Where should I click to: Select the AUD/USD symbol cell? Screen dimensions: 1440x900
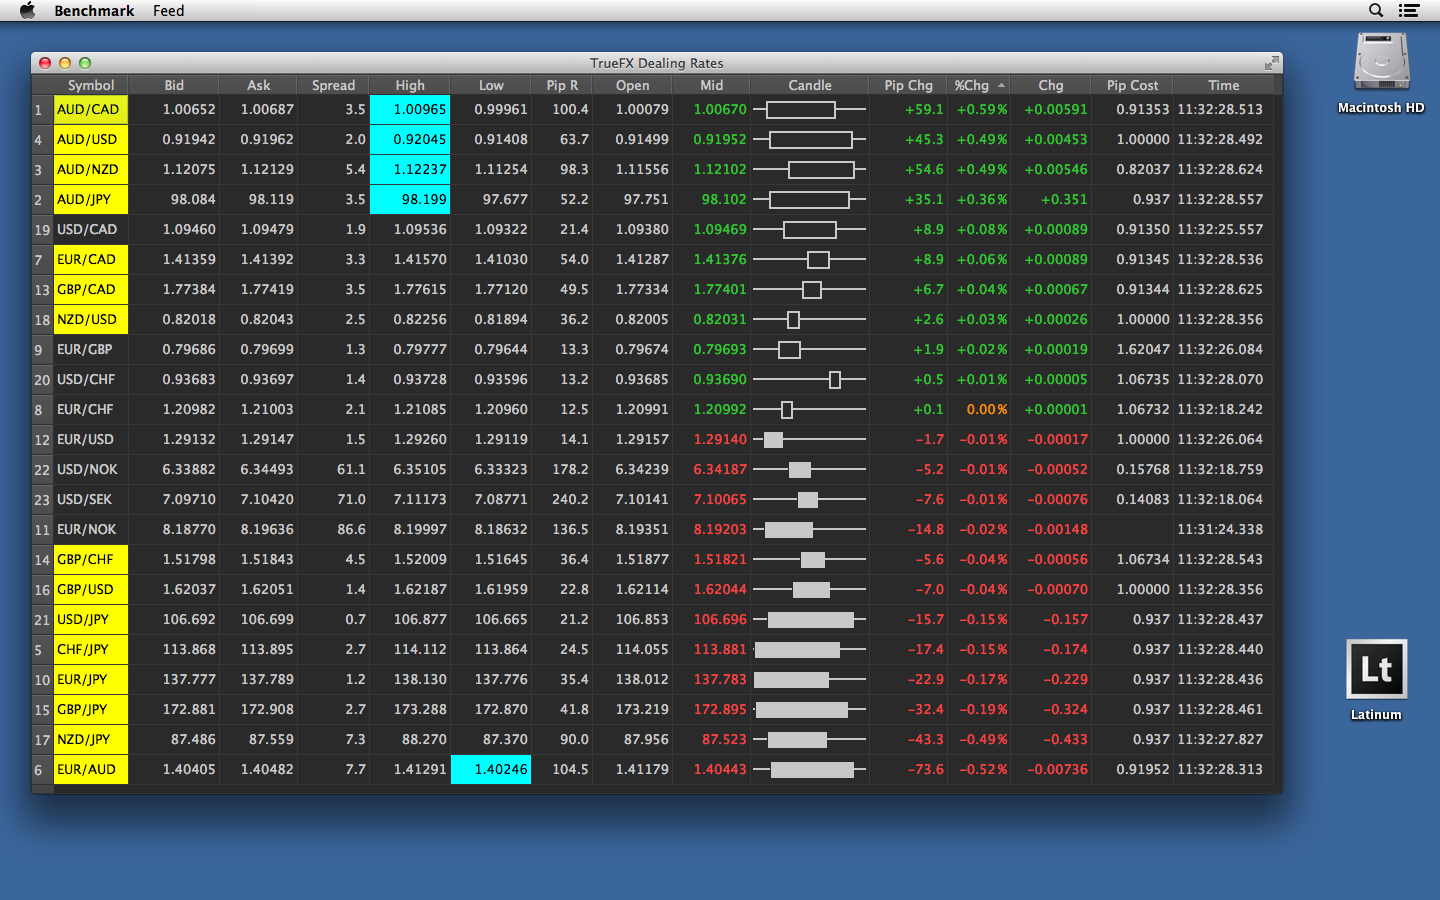click(91, 139)
